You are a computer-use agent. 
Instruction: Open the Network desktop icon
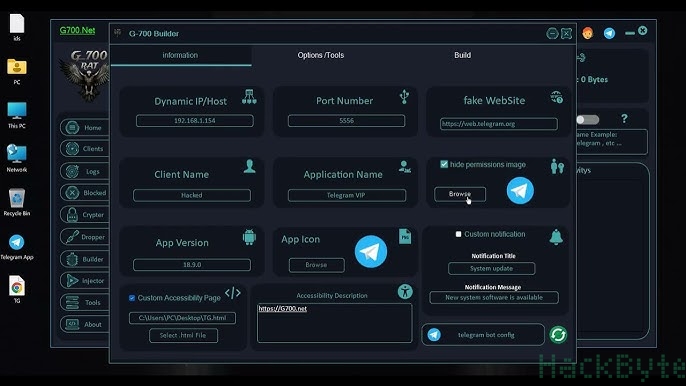click(x=17, y=158)
